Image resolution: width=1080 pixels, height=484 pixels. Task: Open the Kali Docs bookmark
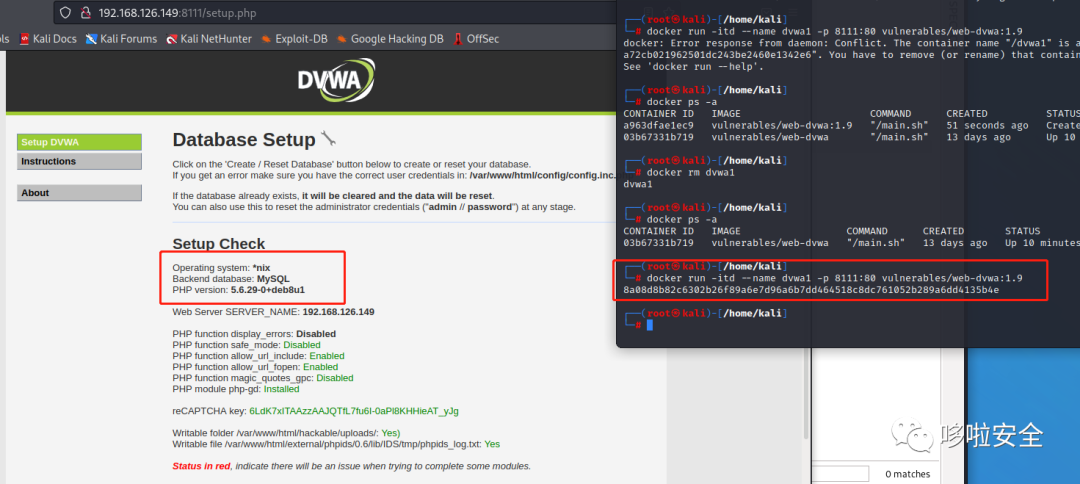click(x=48, y=39)
